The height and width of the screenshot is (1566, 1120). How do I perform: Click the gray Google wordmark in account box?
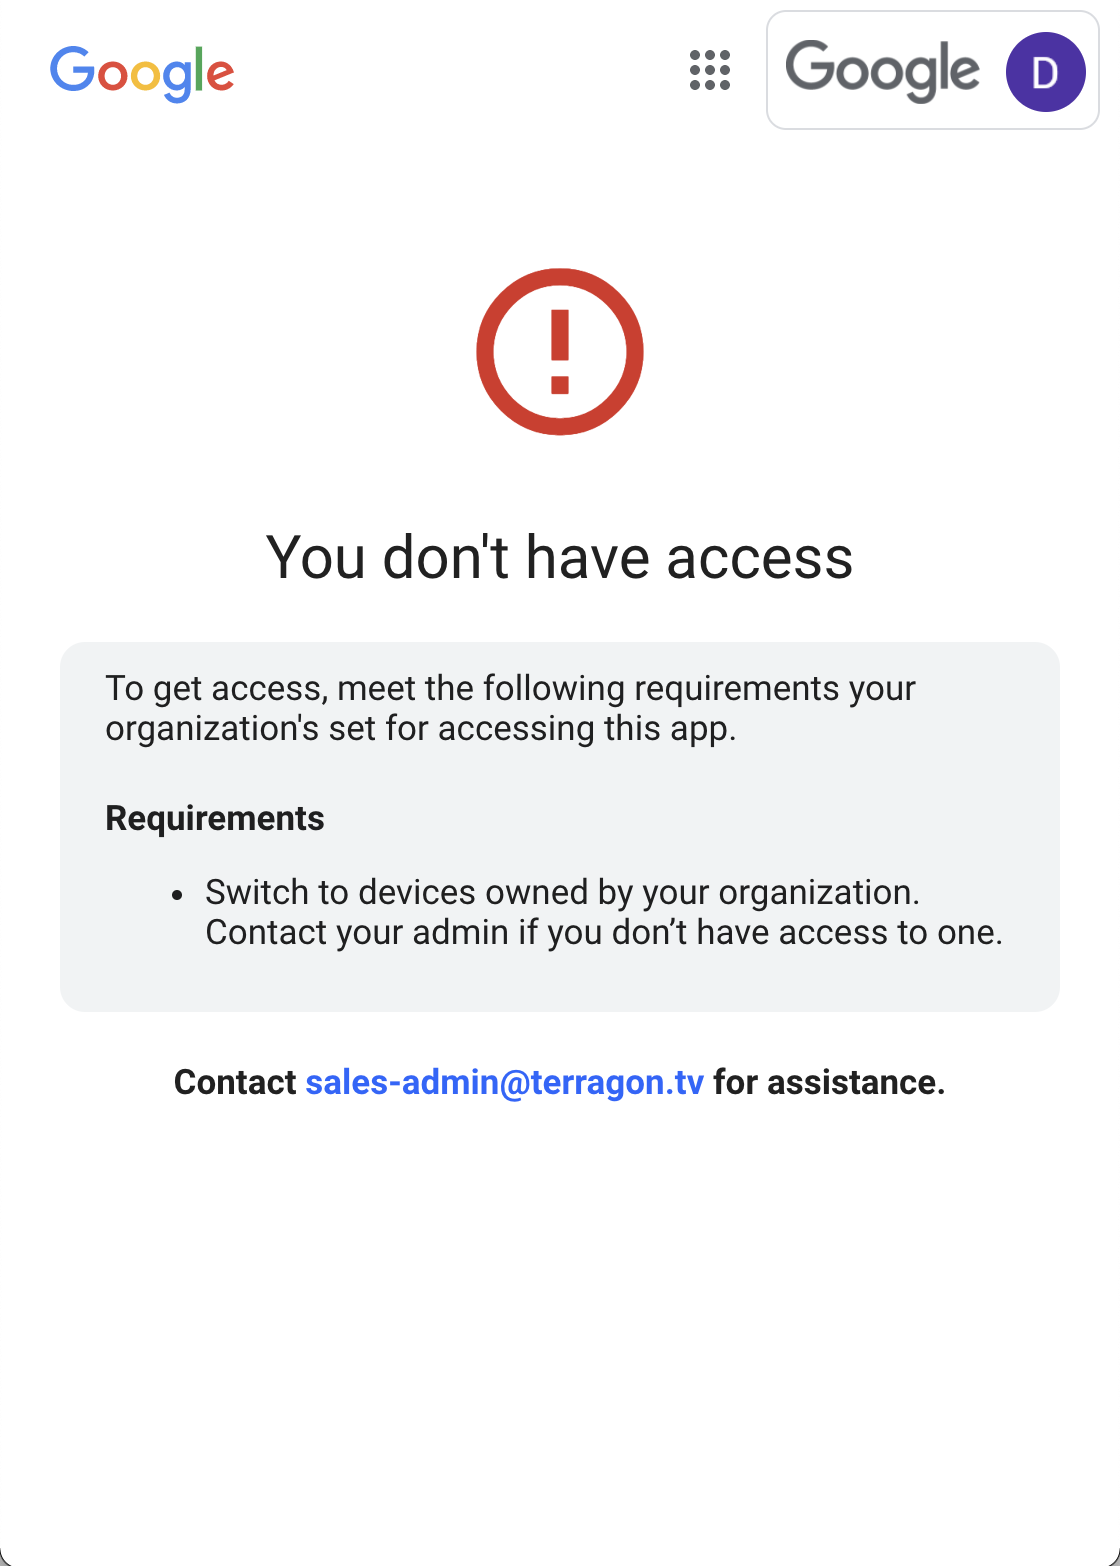882,71
